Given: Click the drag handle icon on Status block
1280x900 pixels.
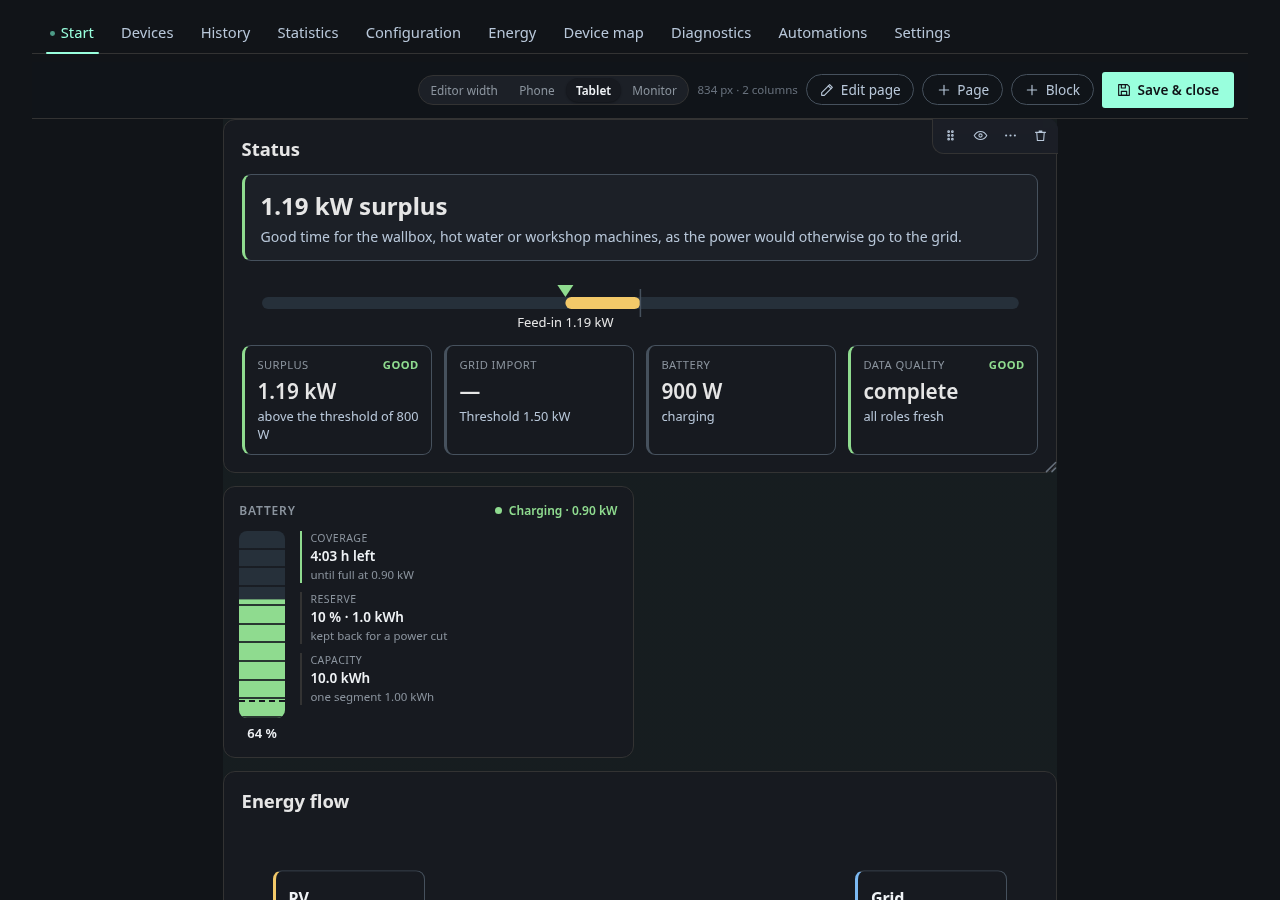Looking at the screenshot, I should (950, 136).
